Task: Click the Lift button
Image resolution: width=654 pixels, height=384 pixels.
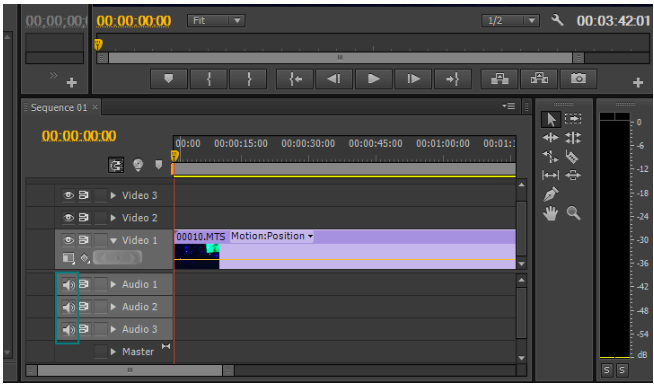Action: (499, 79)
